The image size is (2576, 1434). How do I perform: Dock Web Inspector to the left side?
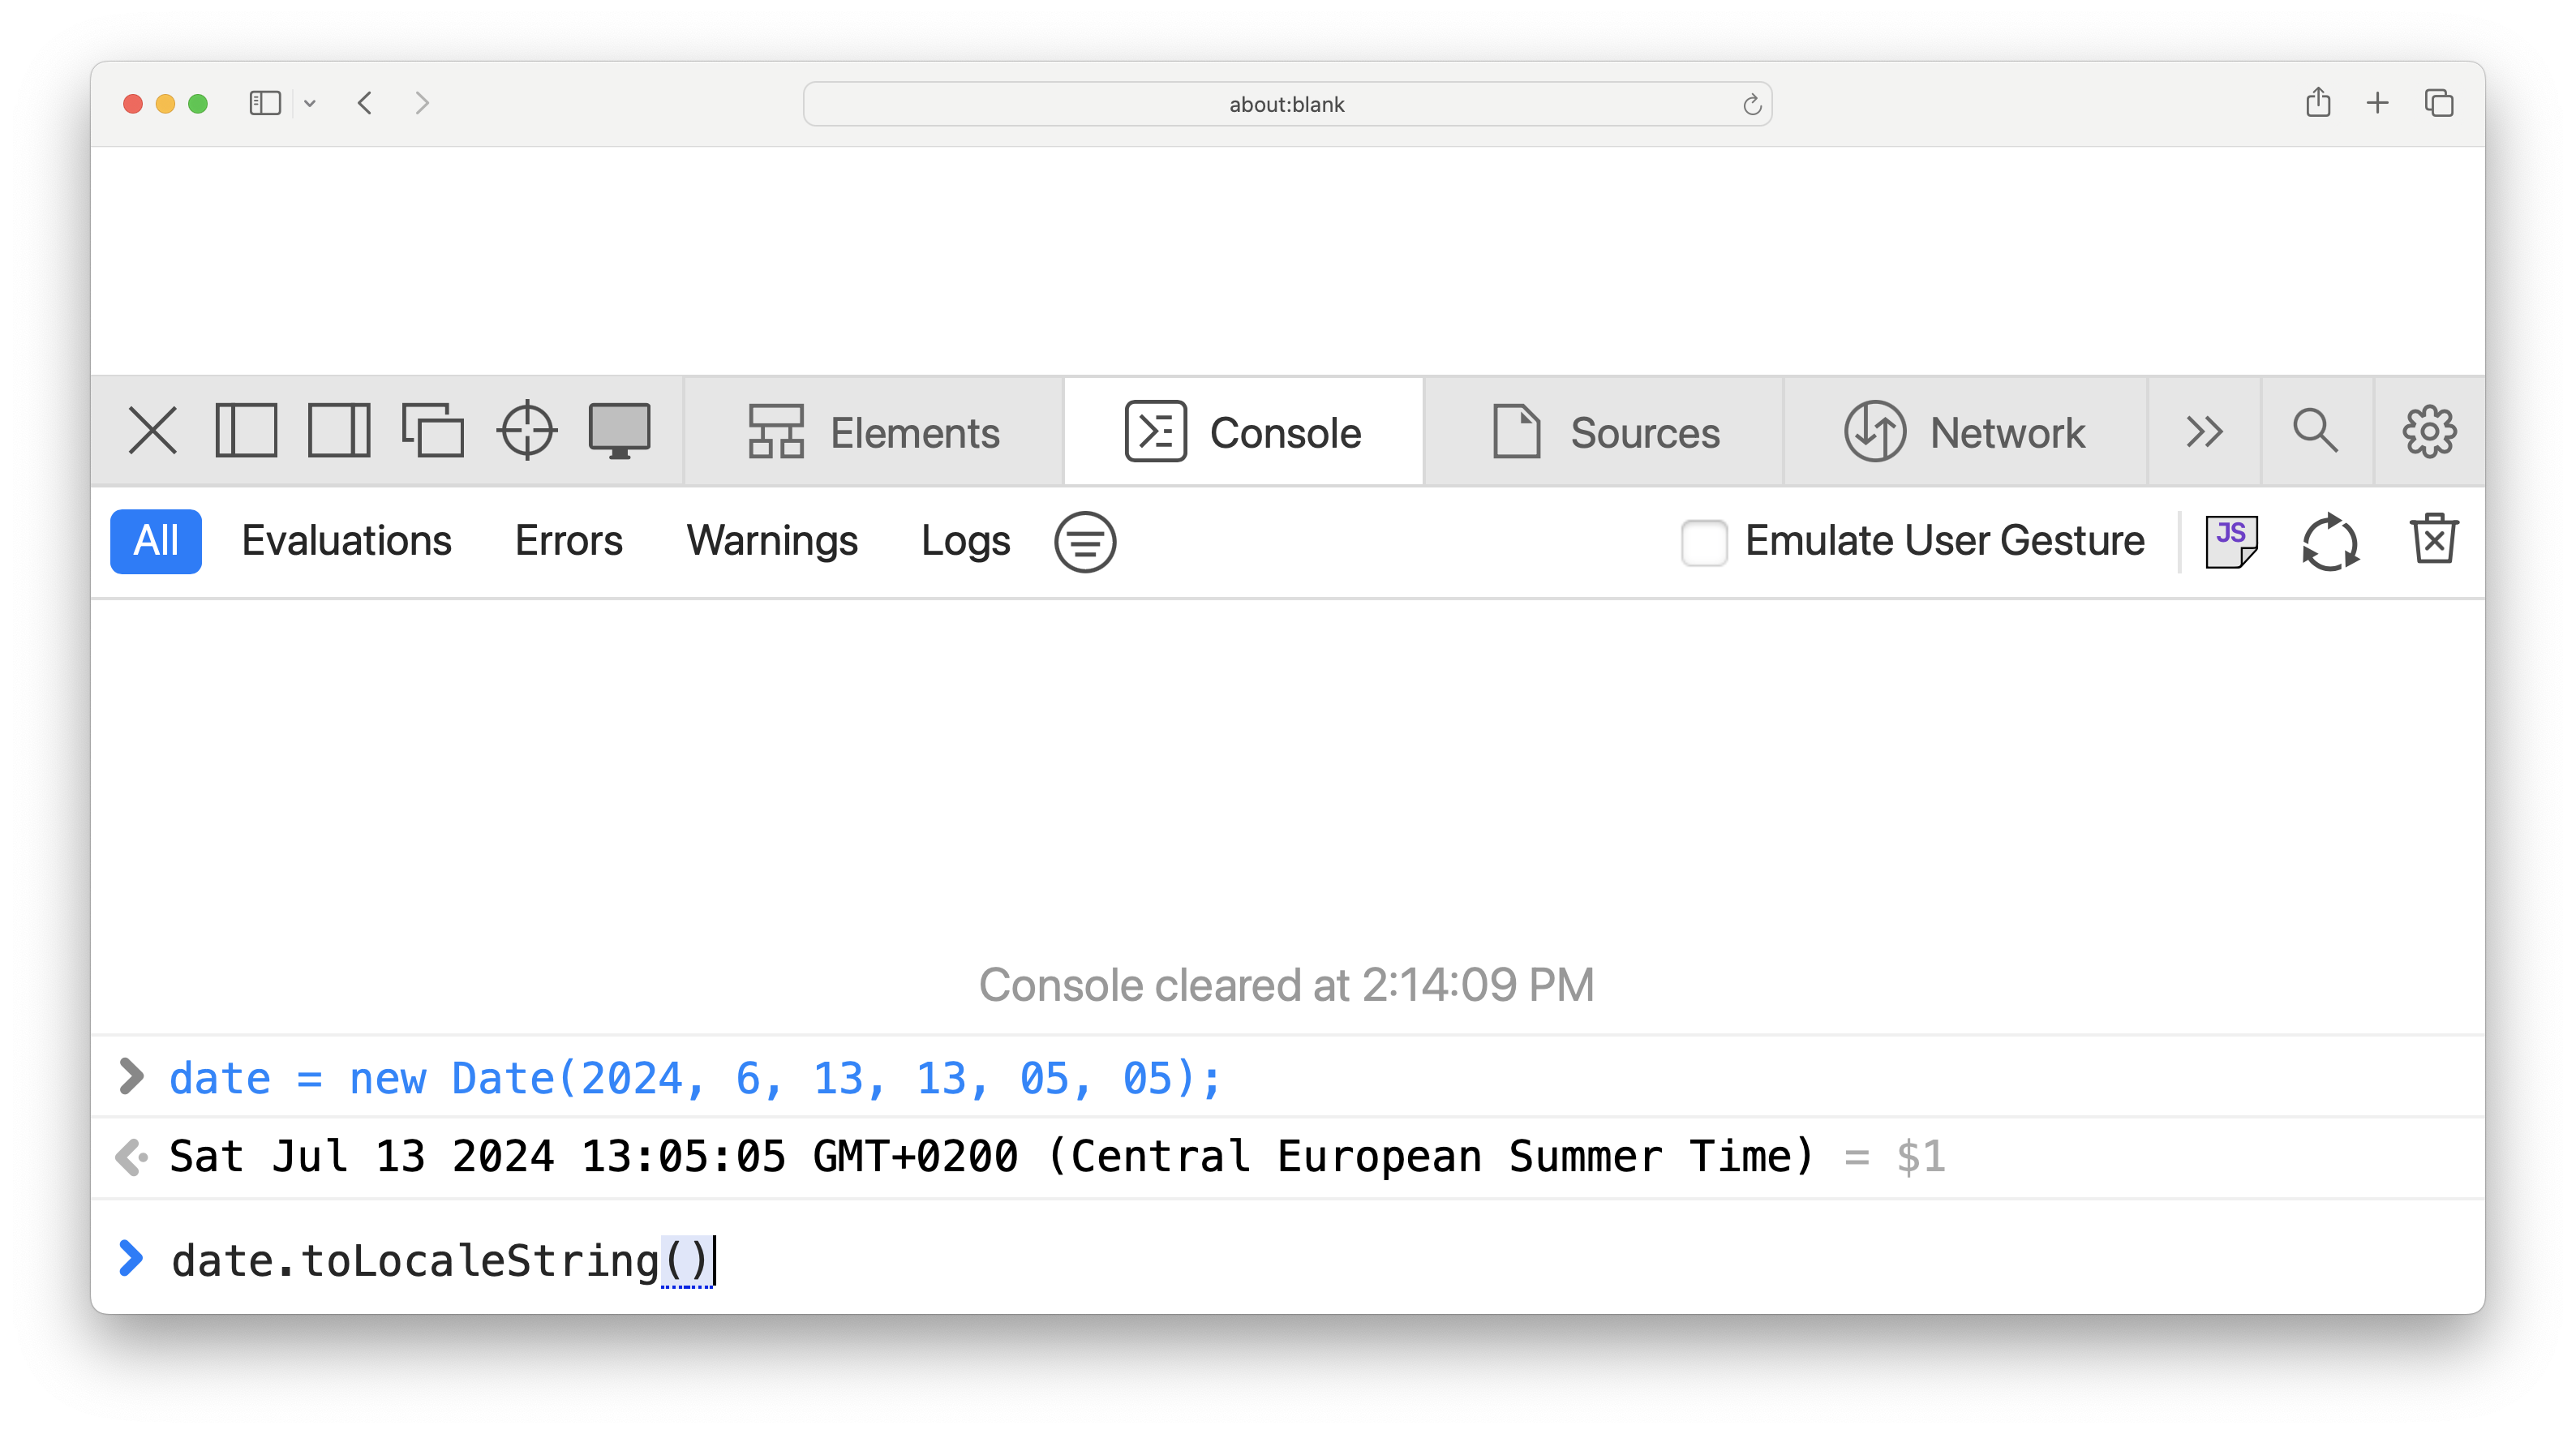click(x=246, y=432)
